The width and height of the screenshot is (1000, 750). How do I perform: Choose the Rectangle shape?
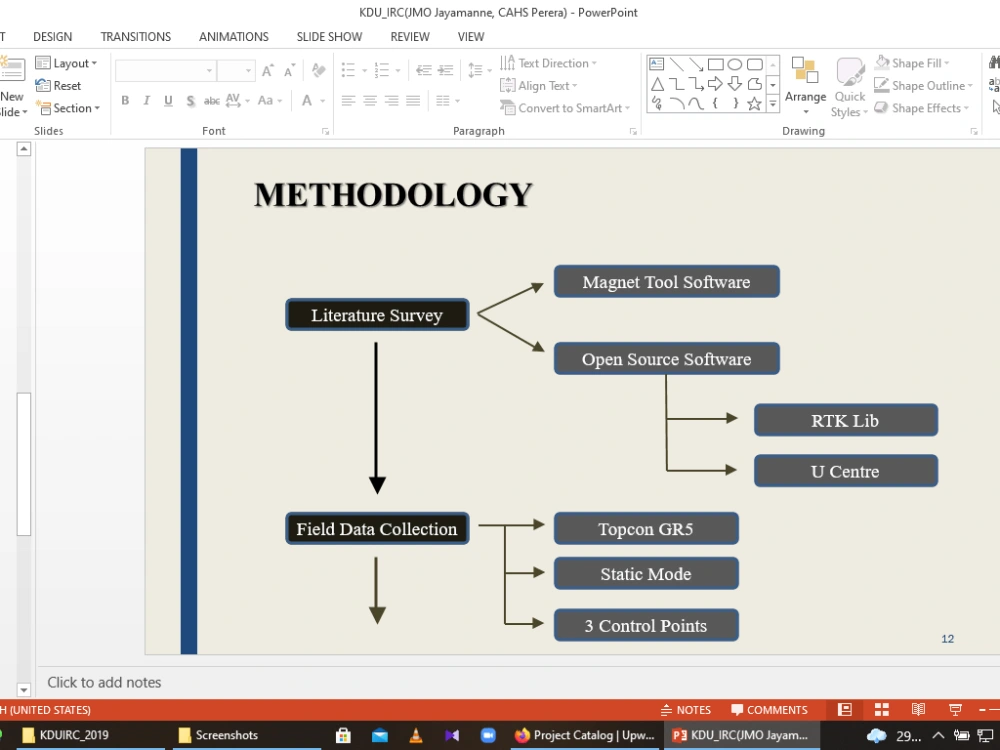[716, 64]
